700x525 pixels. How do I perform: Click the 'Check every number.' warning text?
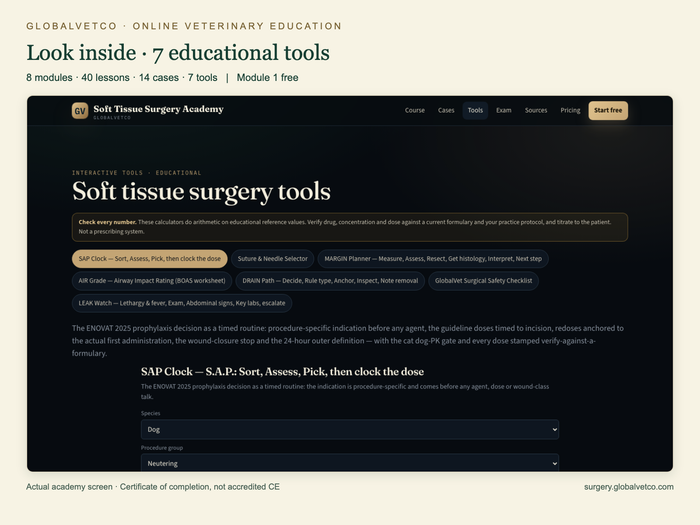[x=108, y=222]
